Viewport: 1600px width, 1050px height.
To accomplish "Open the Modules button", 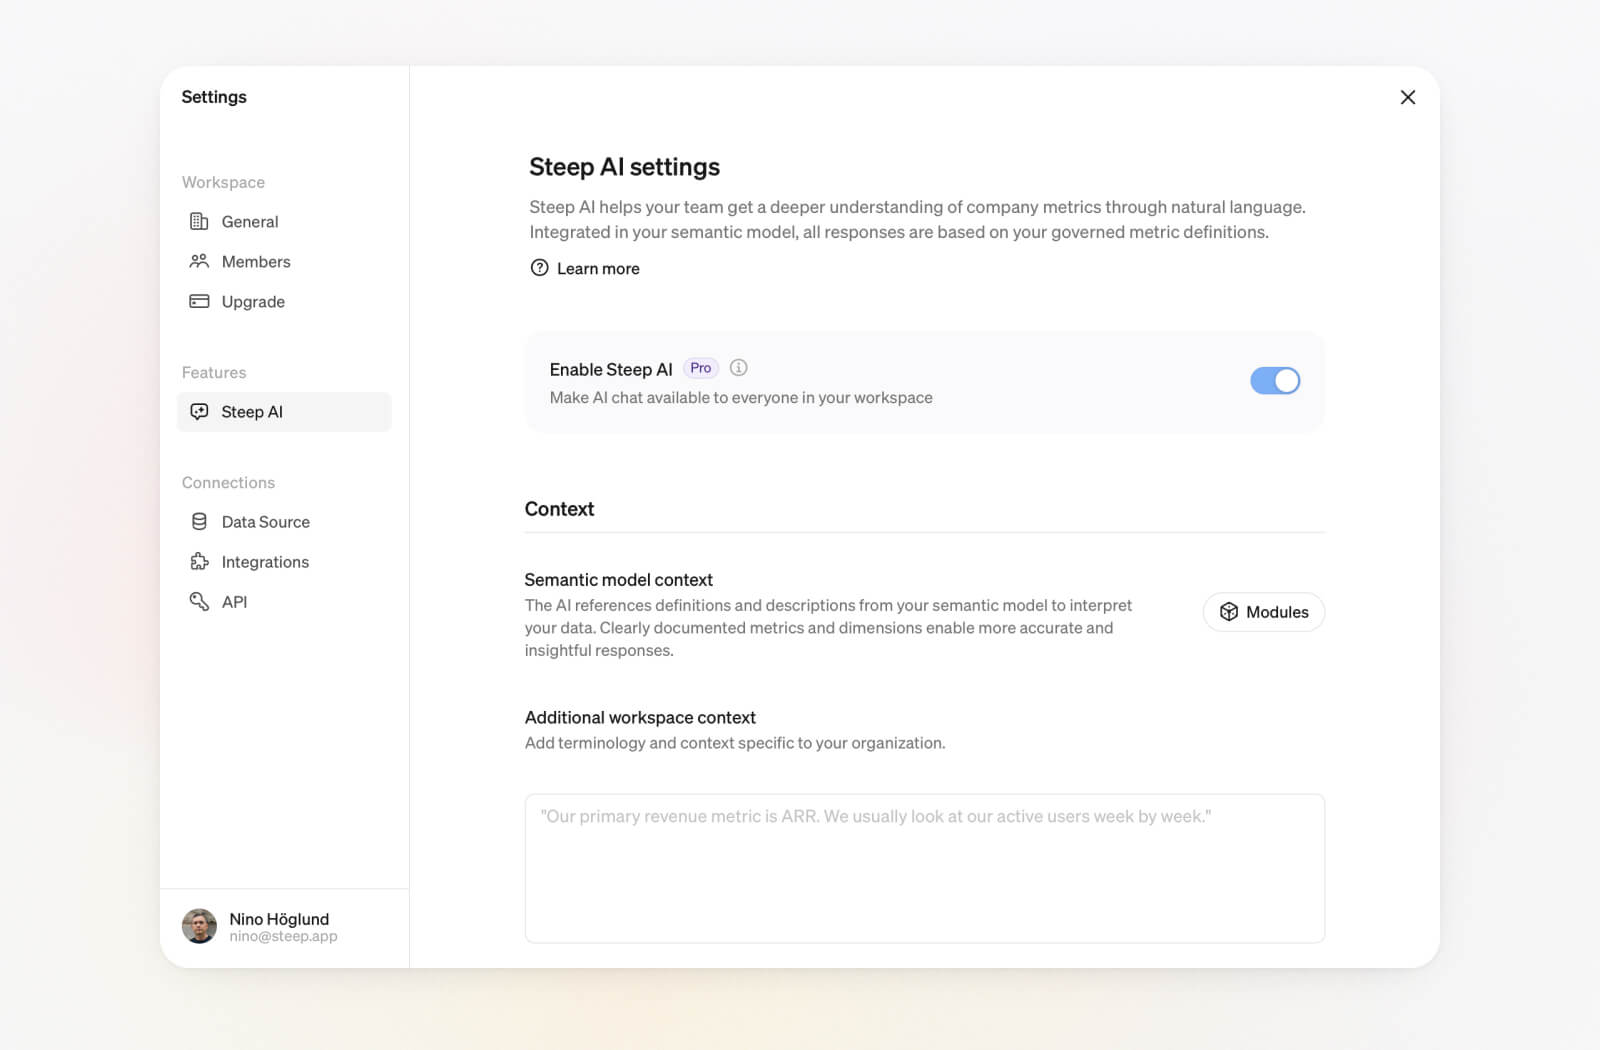I will coord(1263,612).
